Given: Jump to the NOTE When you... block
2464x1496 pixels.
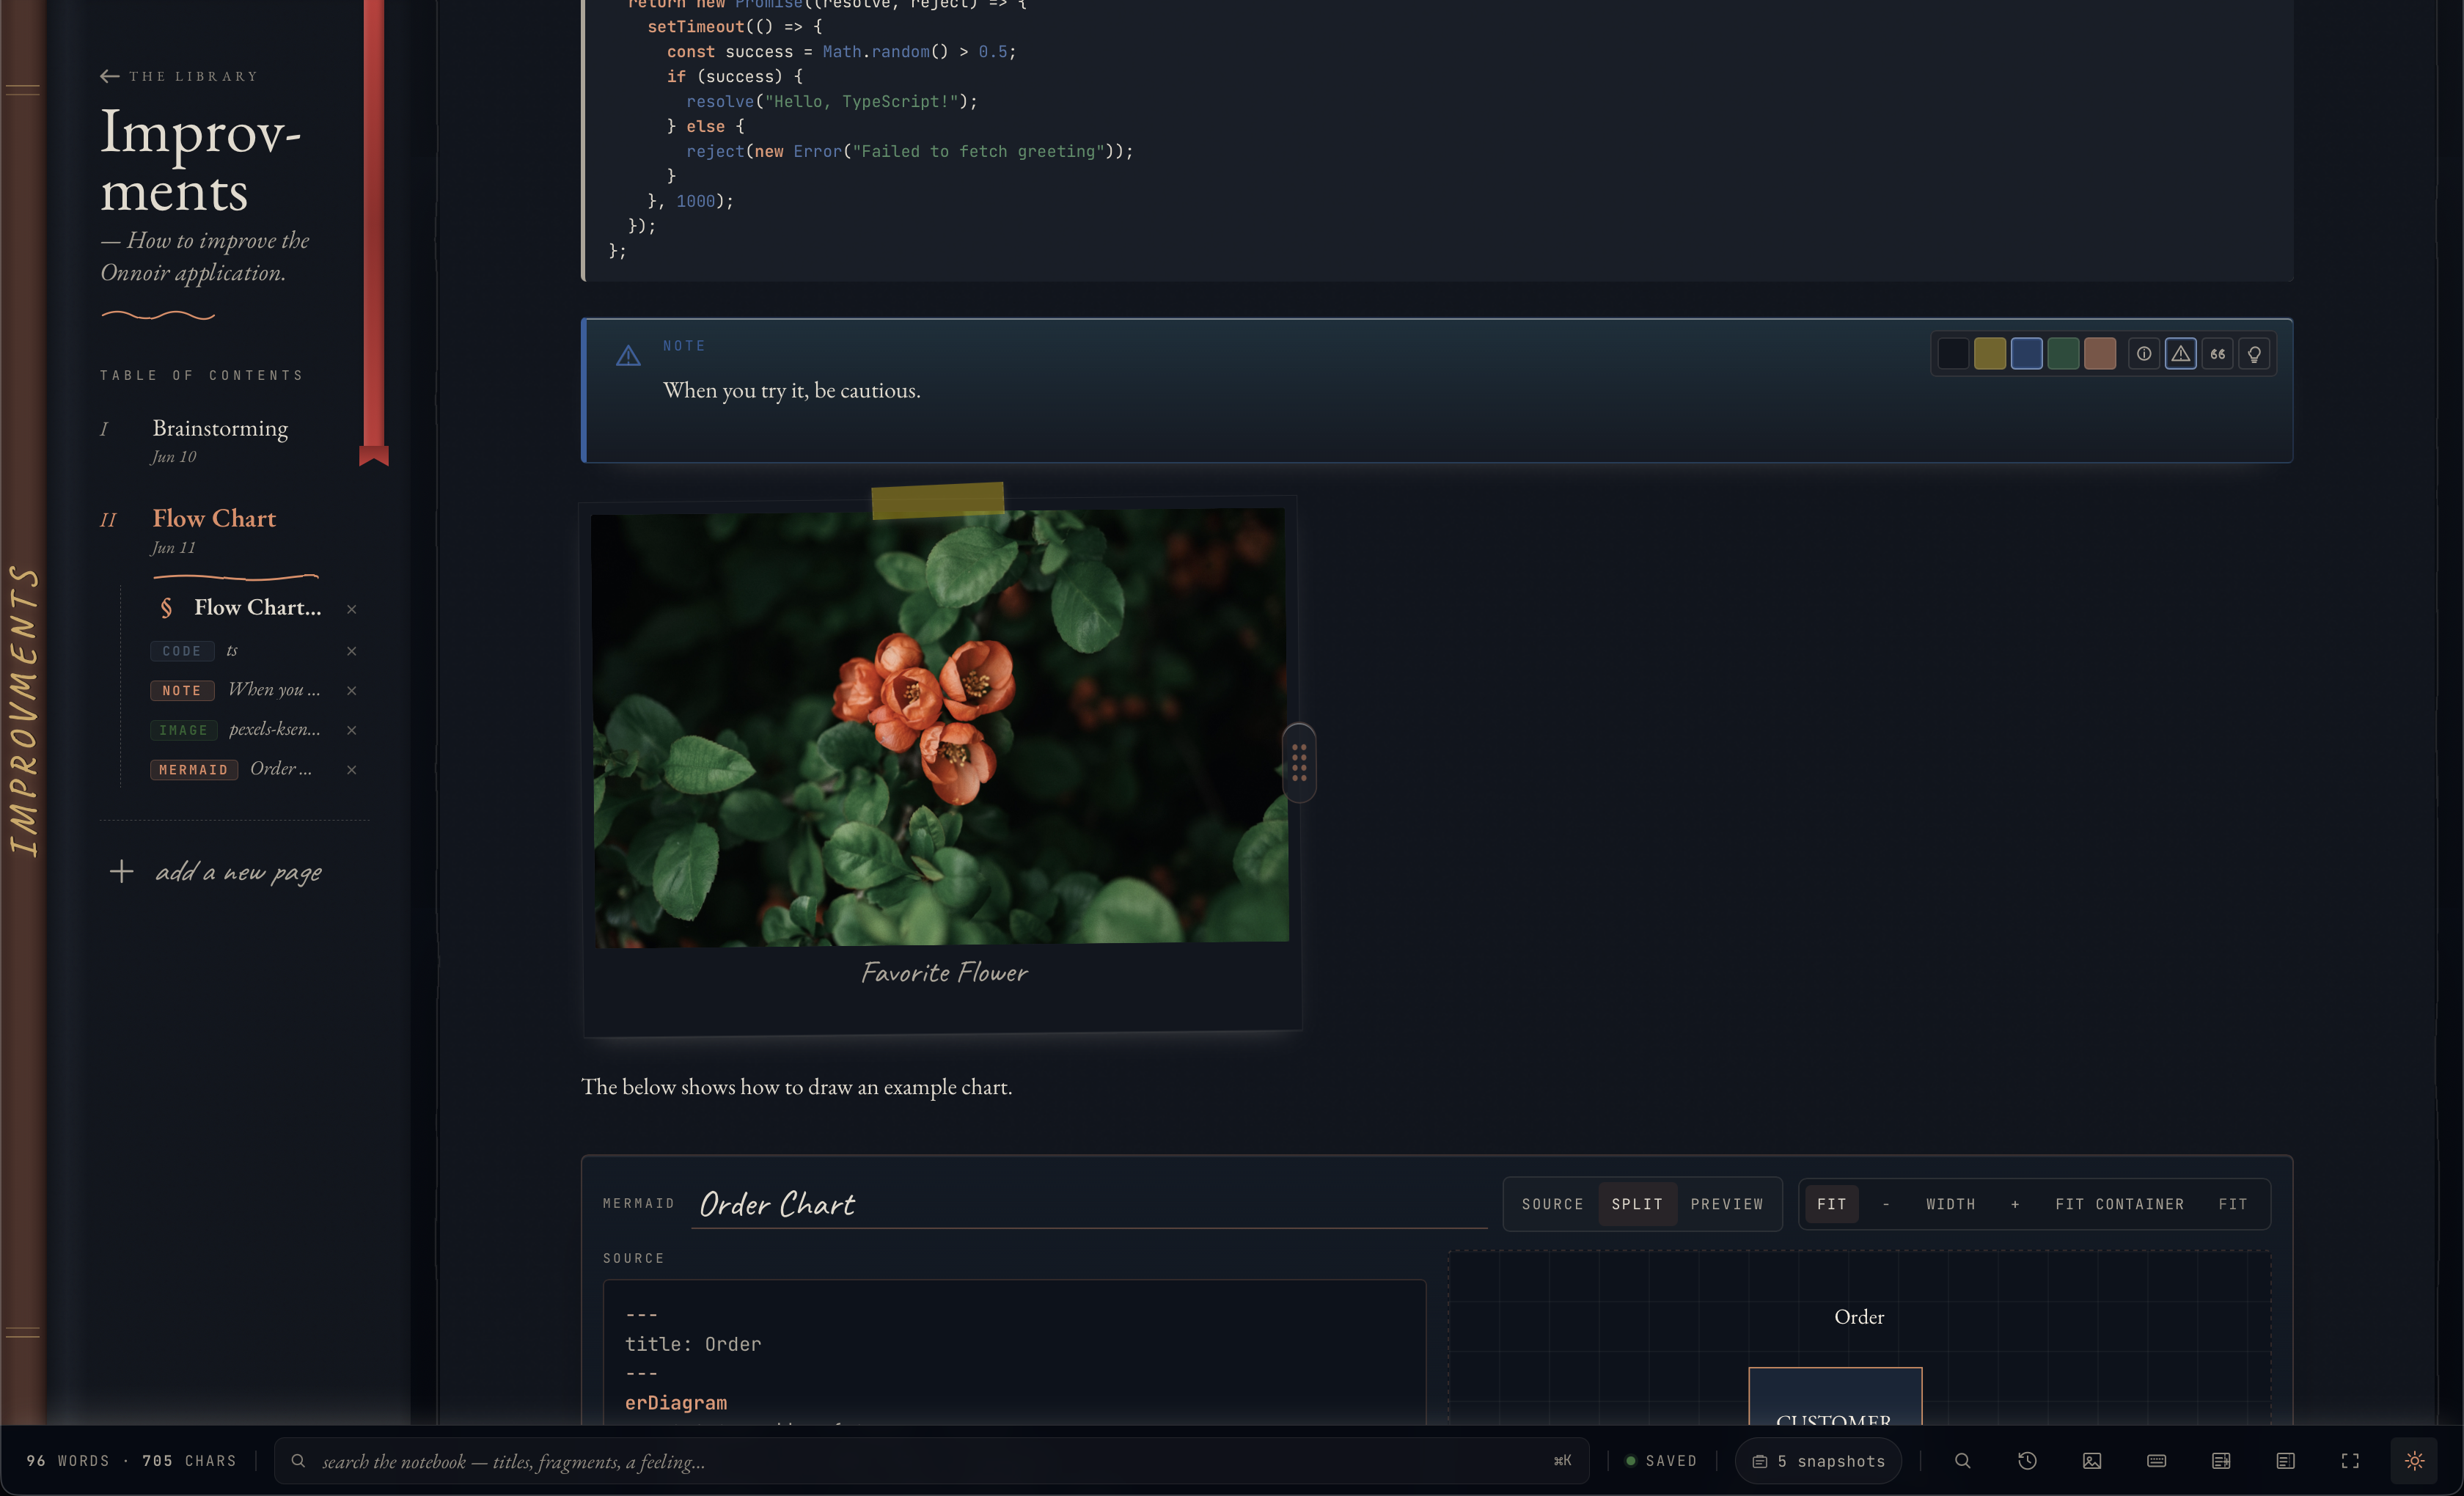Looking at the screenshot, I should tap(235, 690).
